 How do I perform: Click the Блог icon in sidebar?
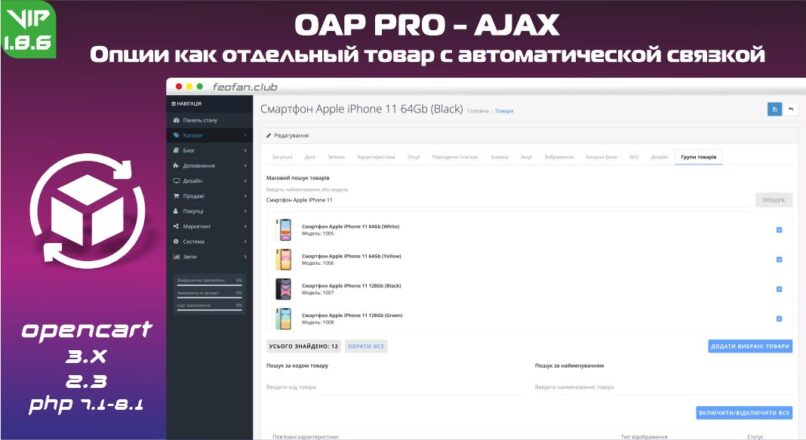click(x=176, y=150)
